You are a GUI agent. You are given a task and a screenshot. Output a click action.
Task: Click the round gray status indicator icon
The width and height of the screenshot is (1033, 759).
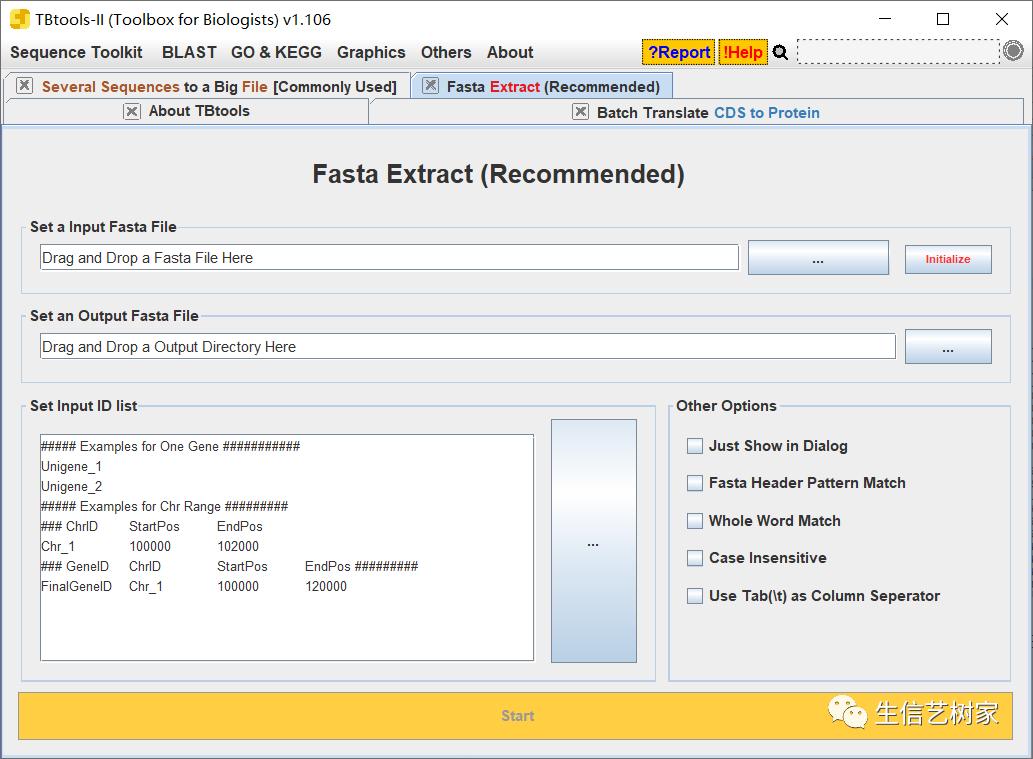tap(1013, 52)
